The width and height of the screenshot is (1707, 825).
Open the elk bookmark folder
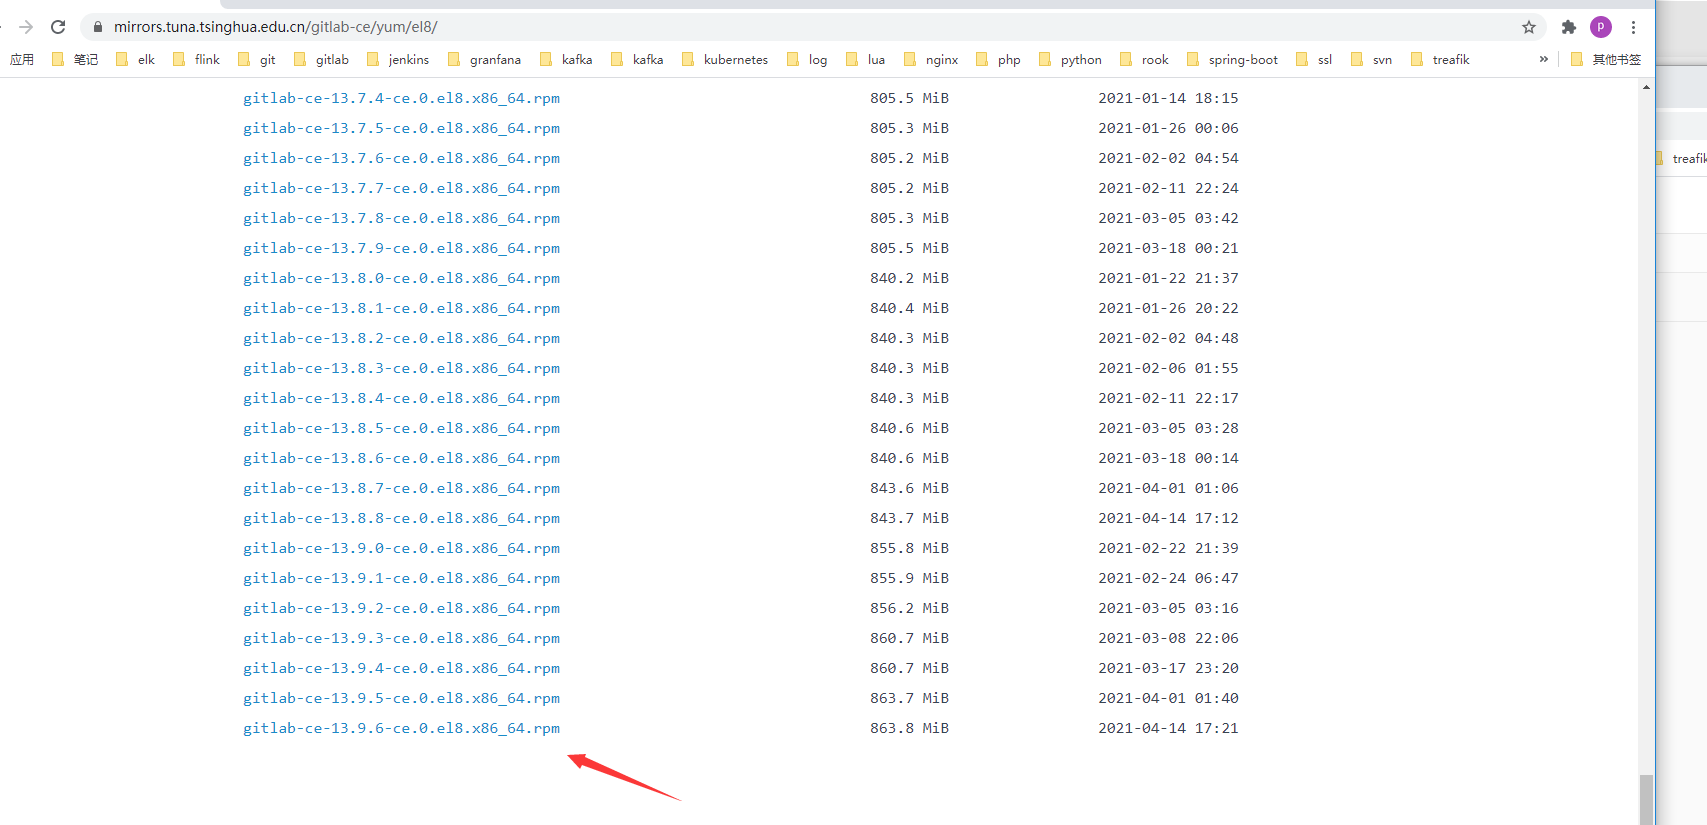(x=135, y=59)
